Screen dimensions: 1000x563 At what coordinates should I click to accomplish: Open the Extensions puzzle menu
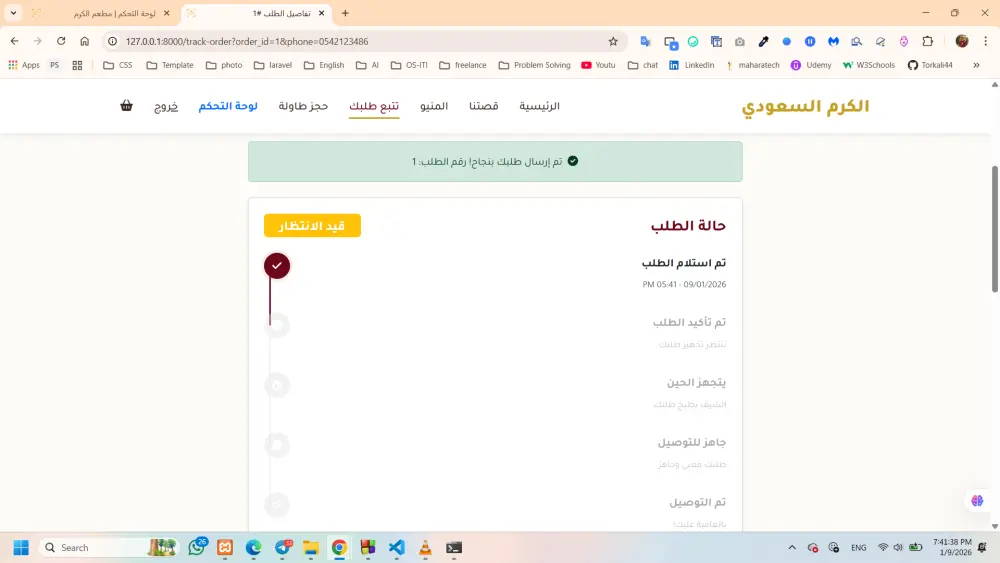(x=928, y=41)
